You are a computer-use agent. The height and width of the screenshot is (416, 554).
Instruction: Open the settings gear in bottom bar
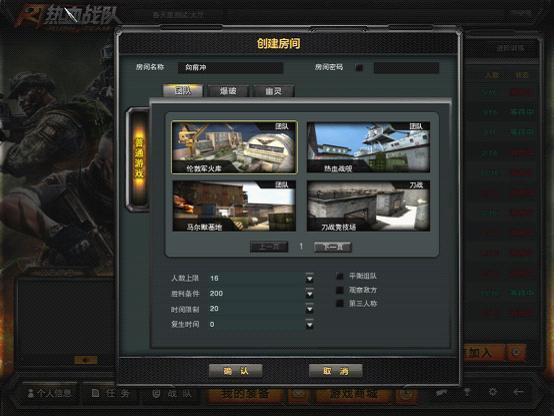(x=493, y=392)
